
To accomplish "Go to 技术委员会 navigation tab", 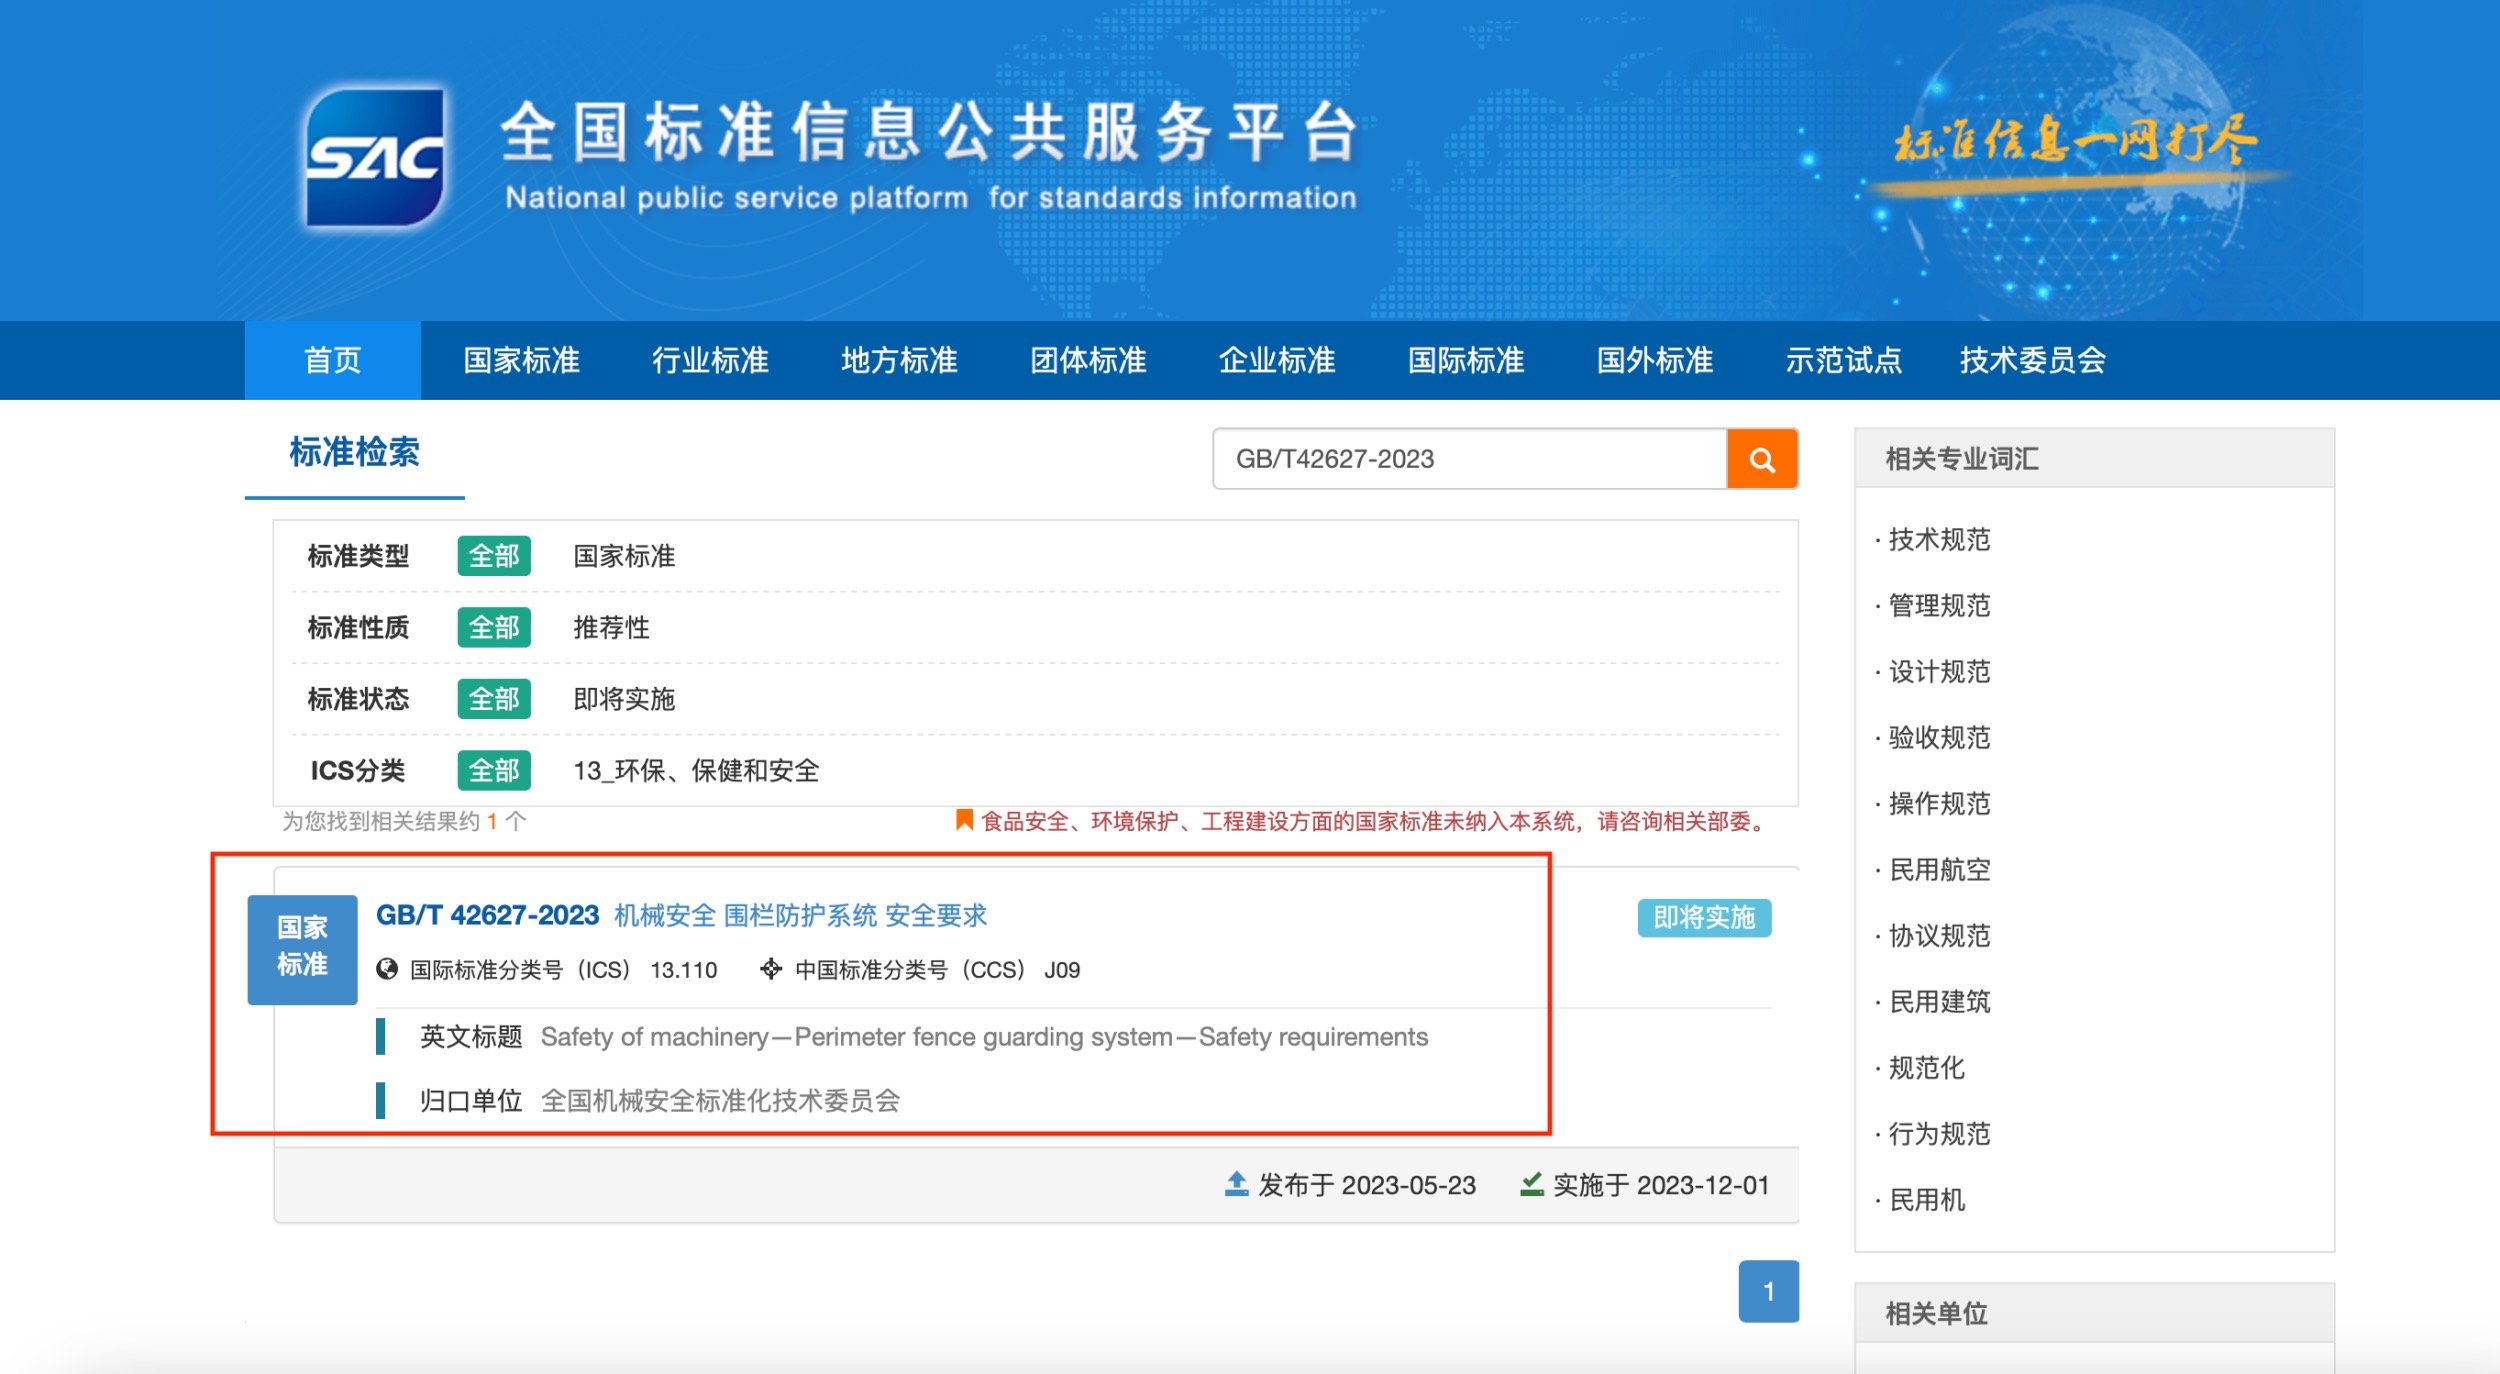I will click(2032, 360).
